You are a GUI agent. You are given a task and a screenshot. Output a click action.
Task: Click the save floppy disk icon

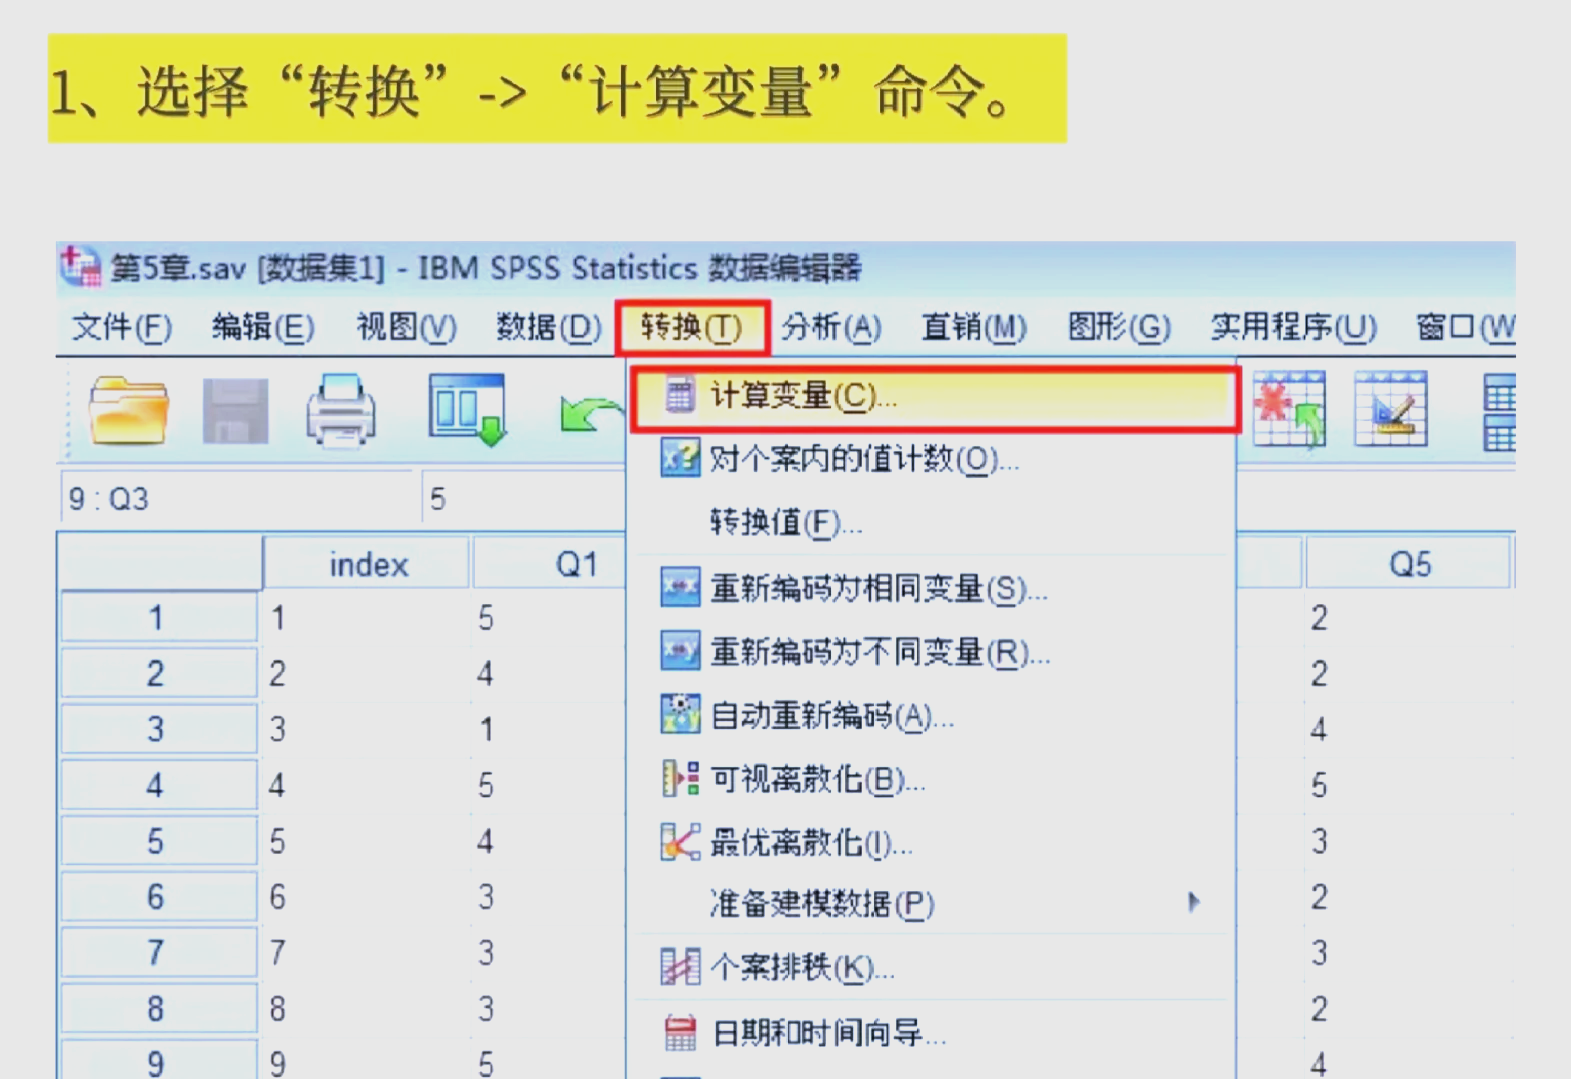236,410
